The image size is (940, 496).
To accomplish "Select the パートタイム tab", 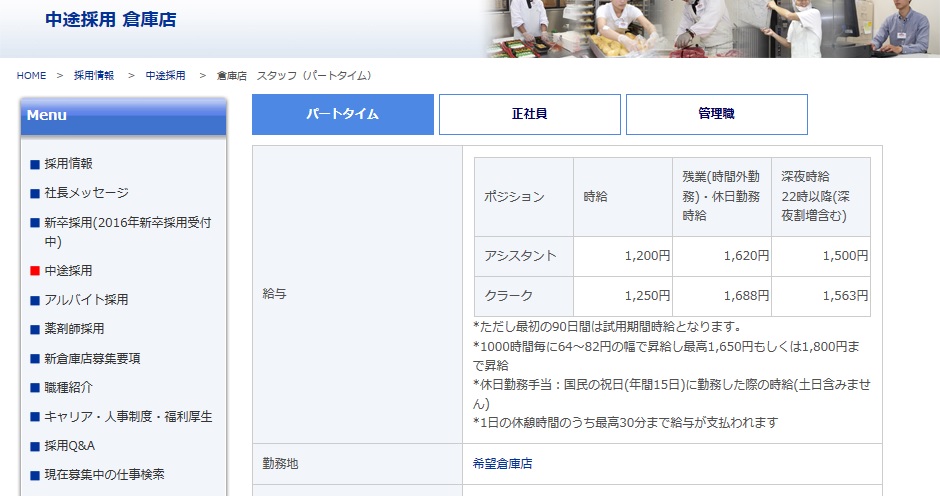I will [342, 114].
